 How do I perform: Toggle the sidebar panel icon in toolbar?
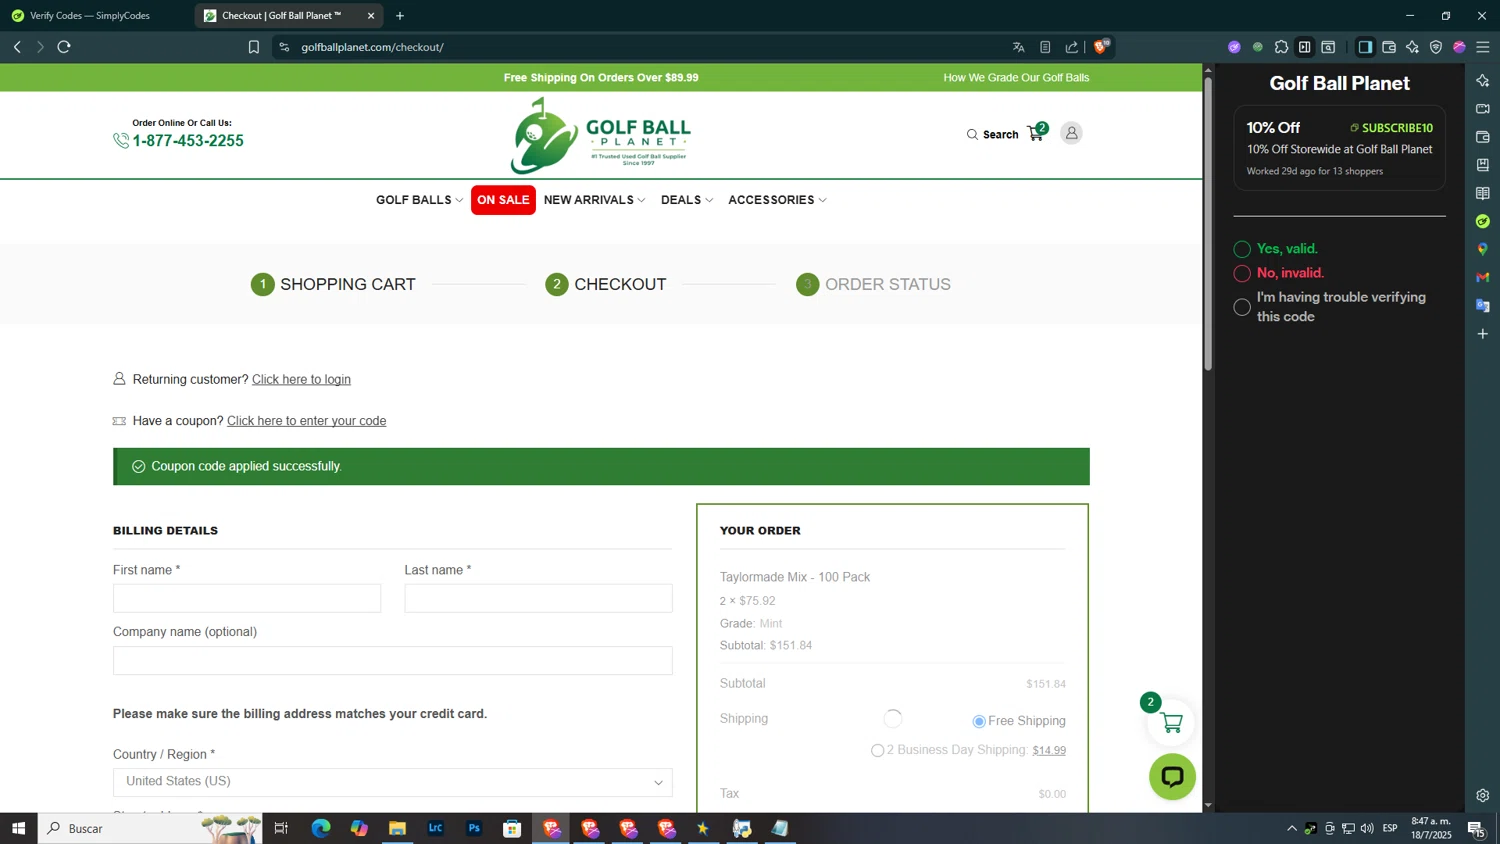pos(1365,47)
